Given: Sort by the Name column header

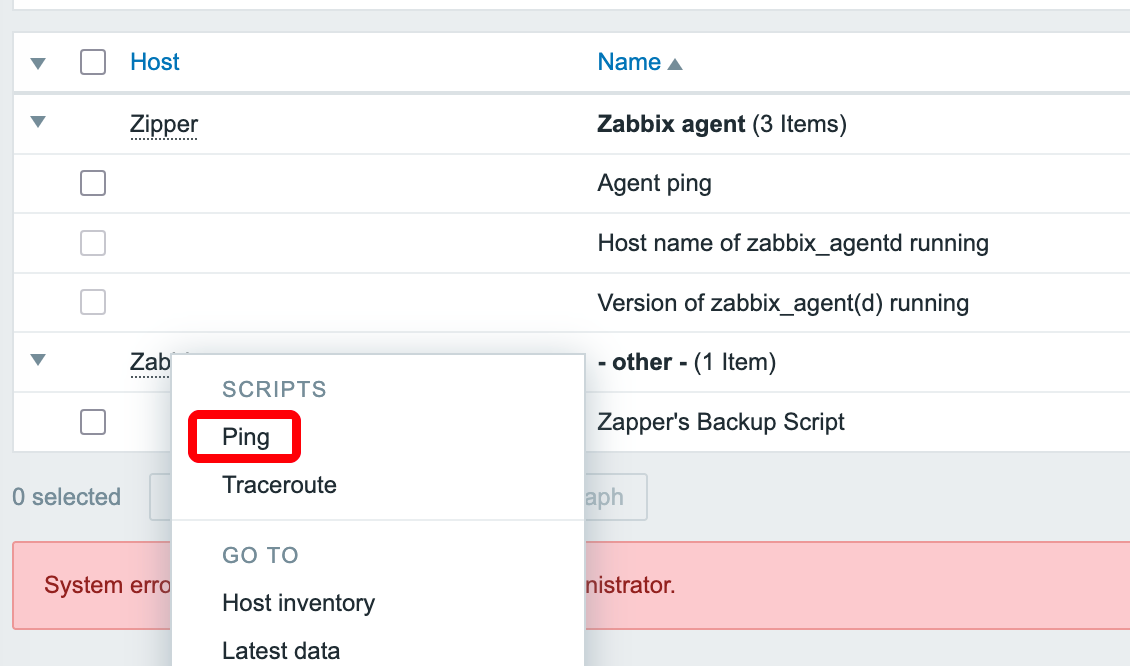Looking at the screenshot, I should [629, 62].
